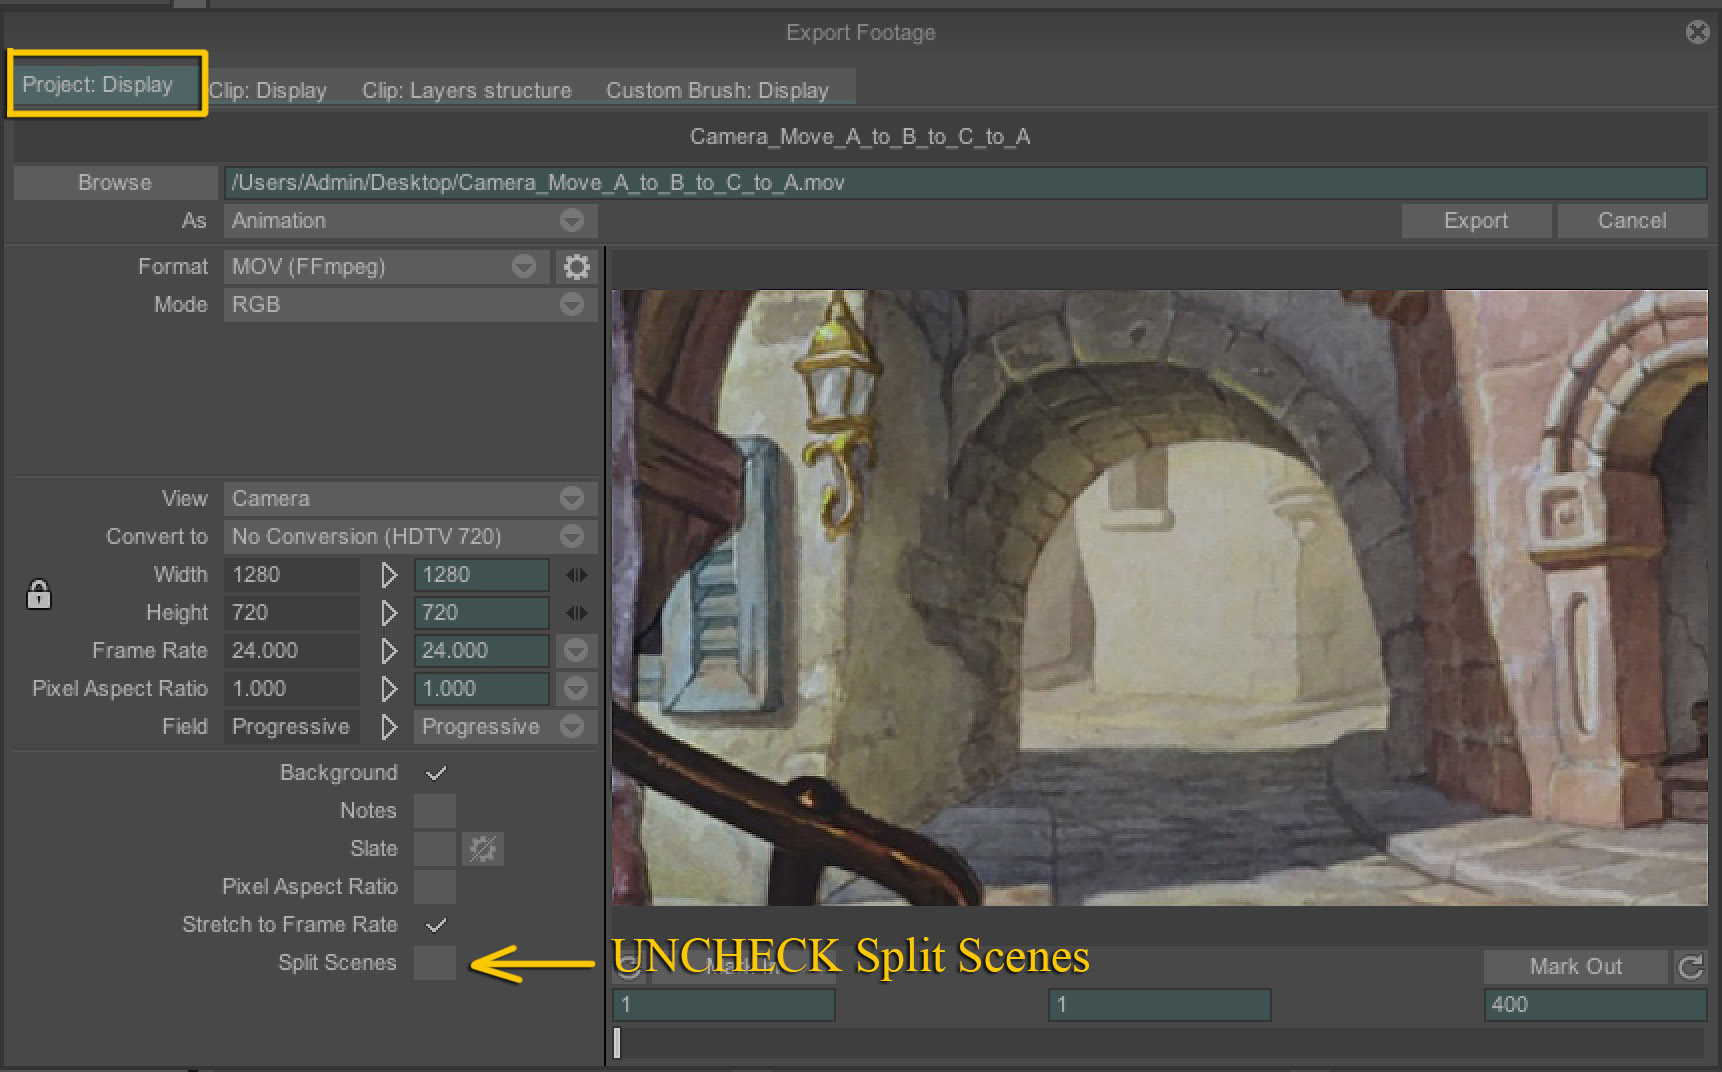Copy source Field setting with arrow
Image resolution: width=1722 pixels, height=1072 pixels.
coord(389,727)
